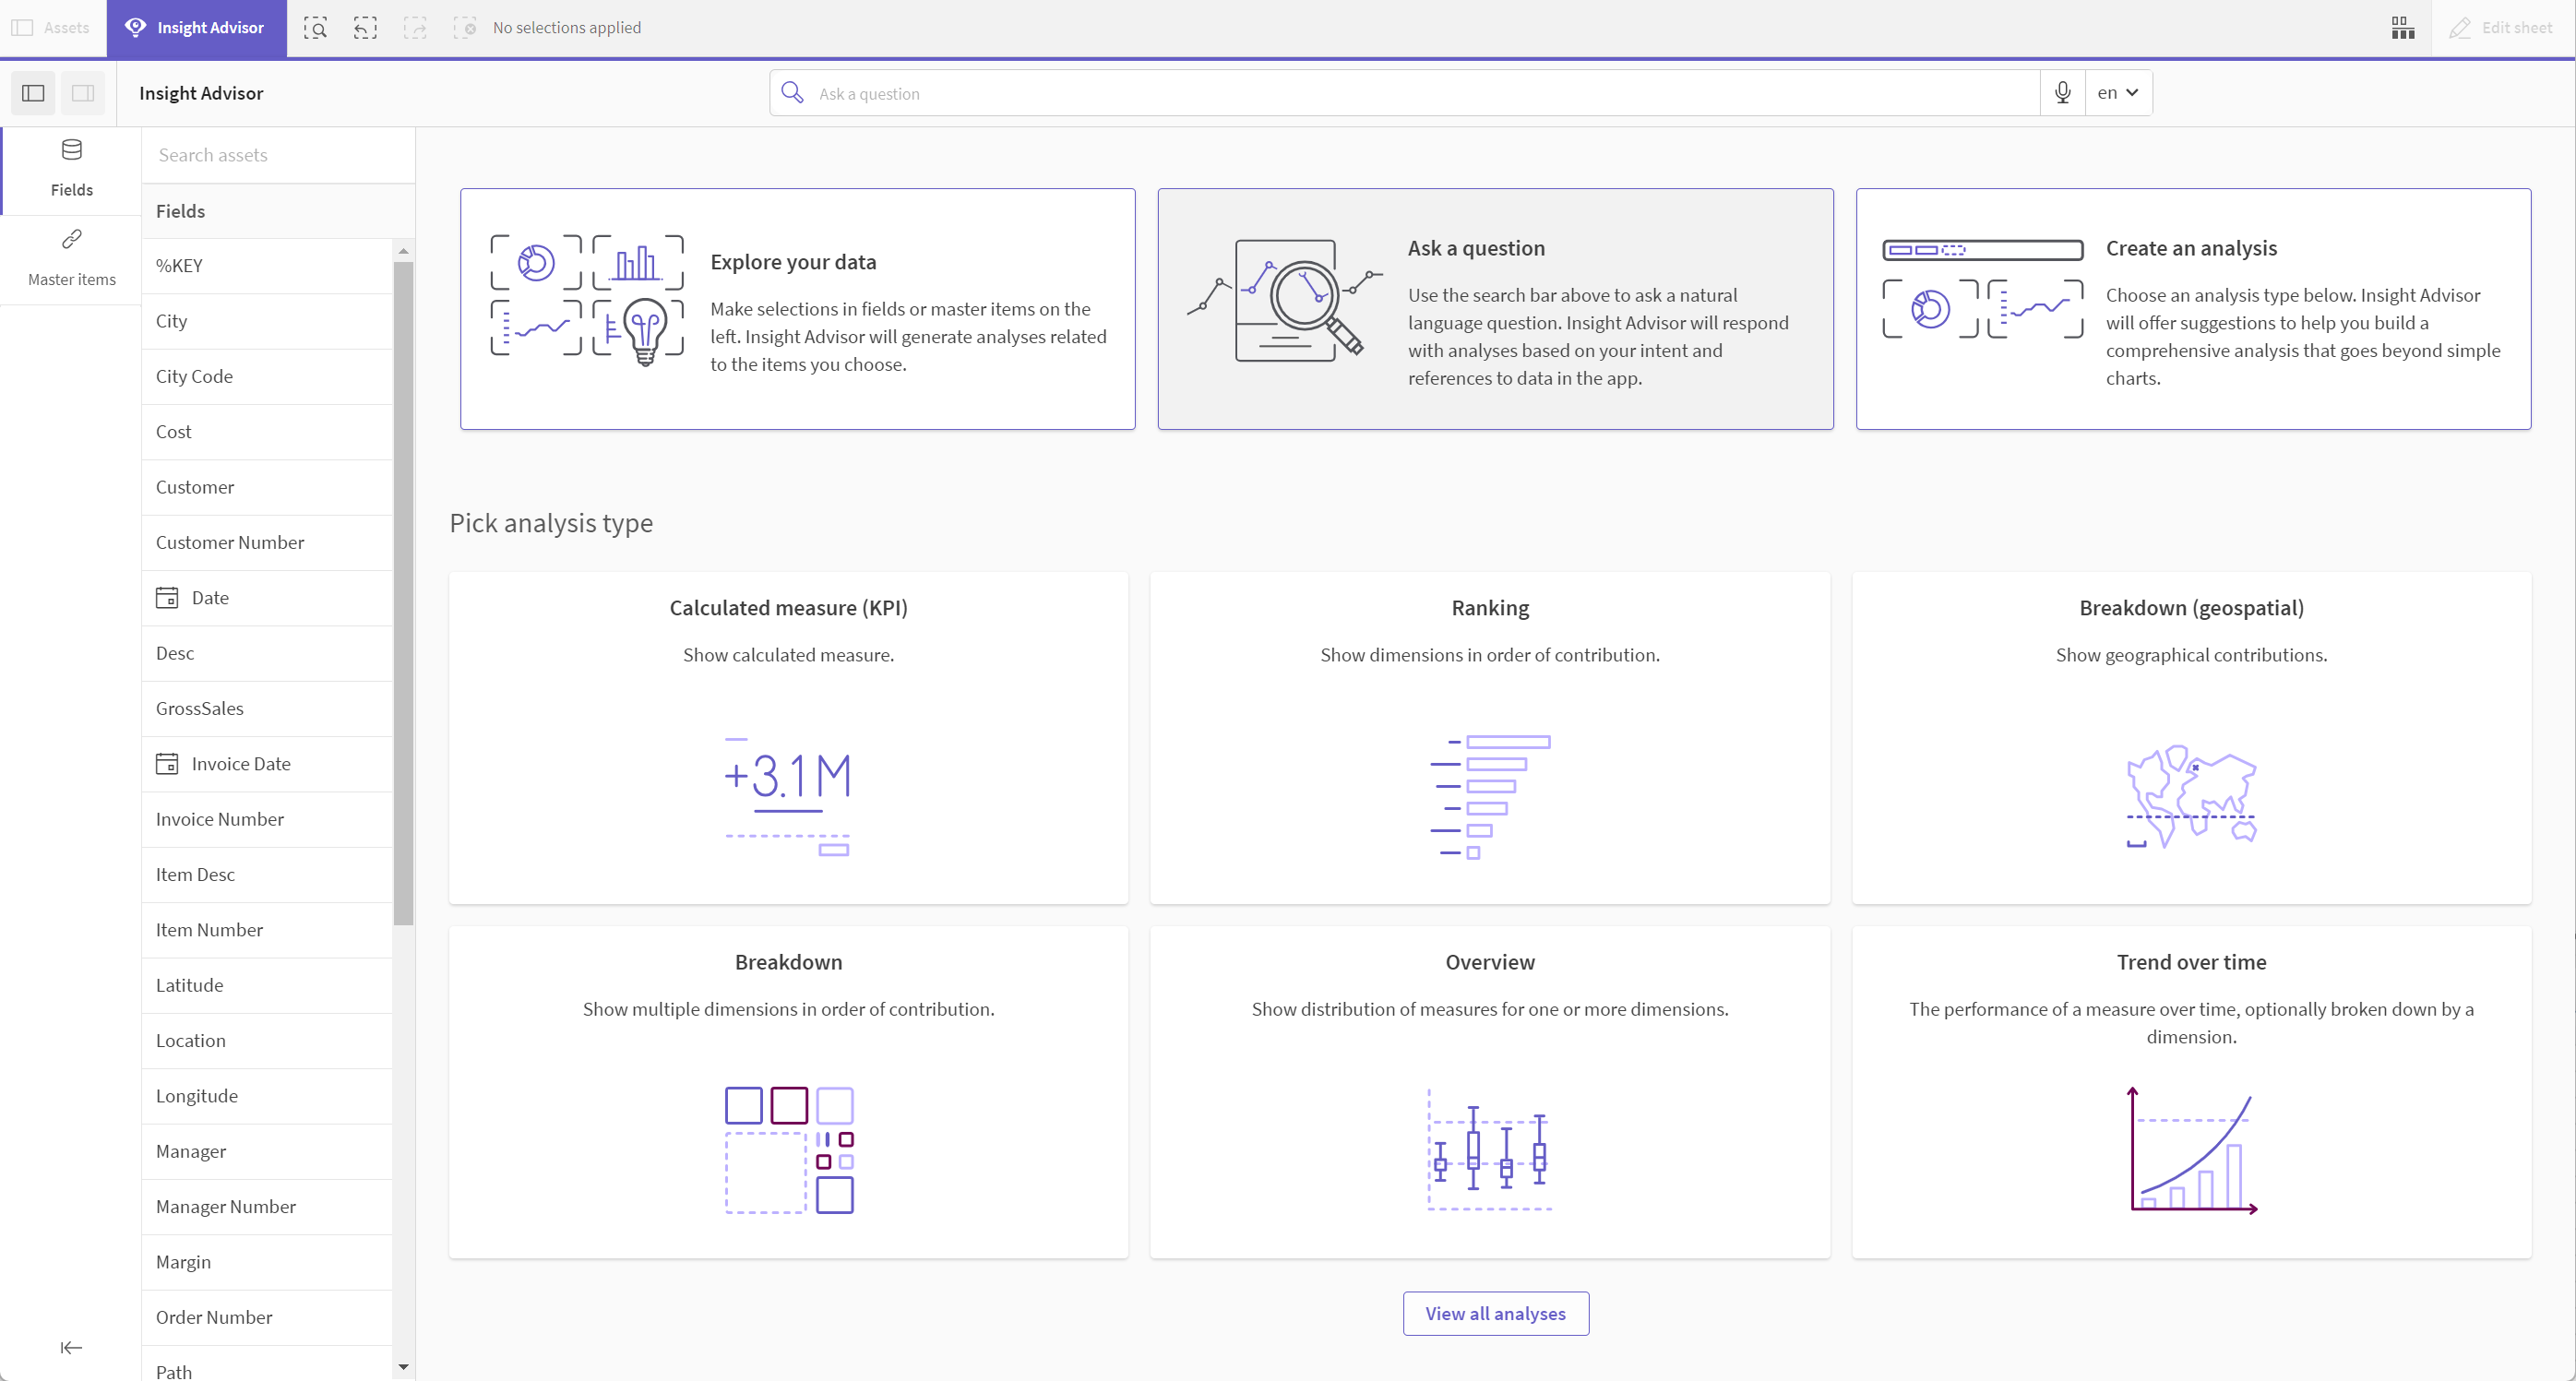Click the Fields panel icon in sidebar
This screenshot has width=2576, height=1381.
coord(72,165)
